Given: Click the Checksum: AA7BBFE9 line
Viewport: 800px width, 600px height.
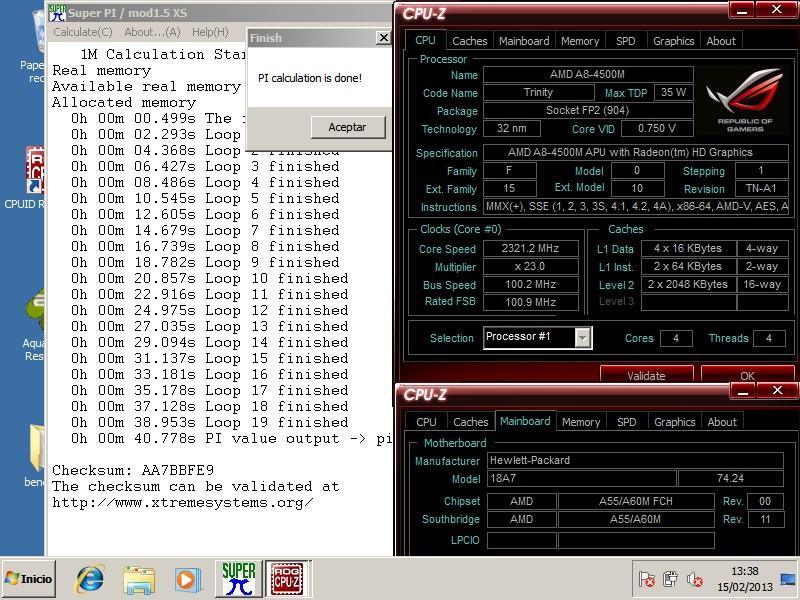Looking at the screenshot, I should click(133, 470).
